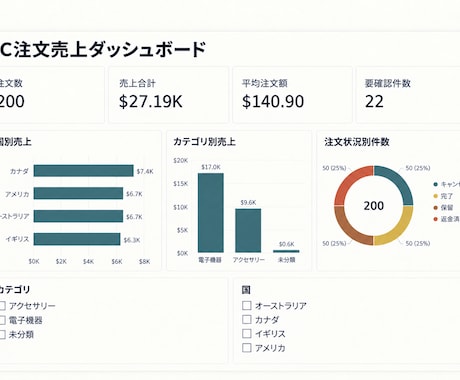Click the カナダ row label in bar chart
460x380 pixels.
pos(19,171)
